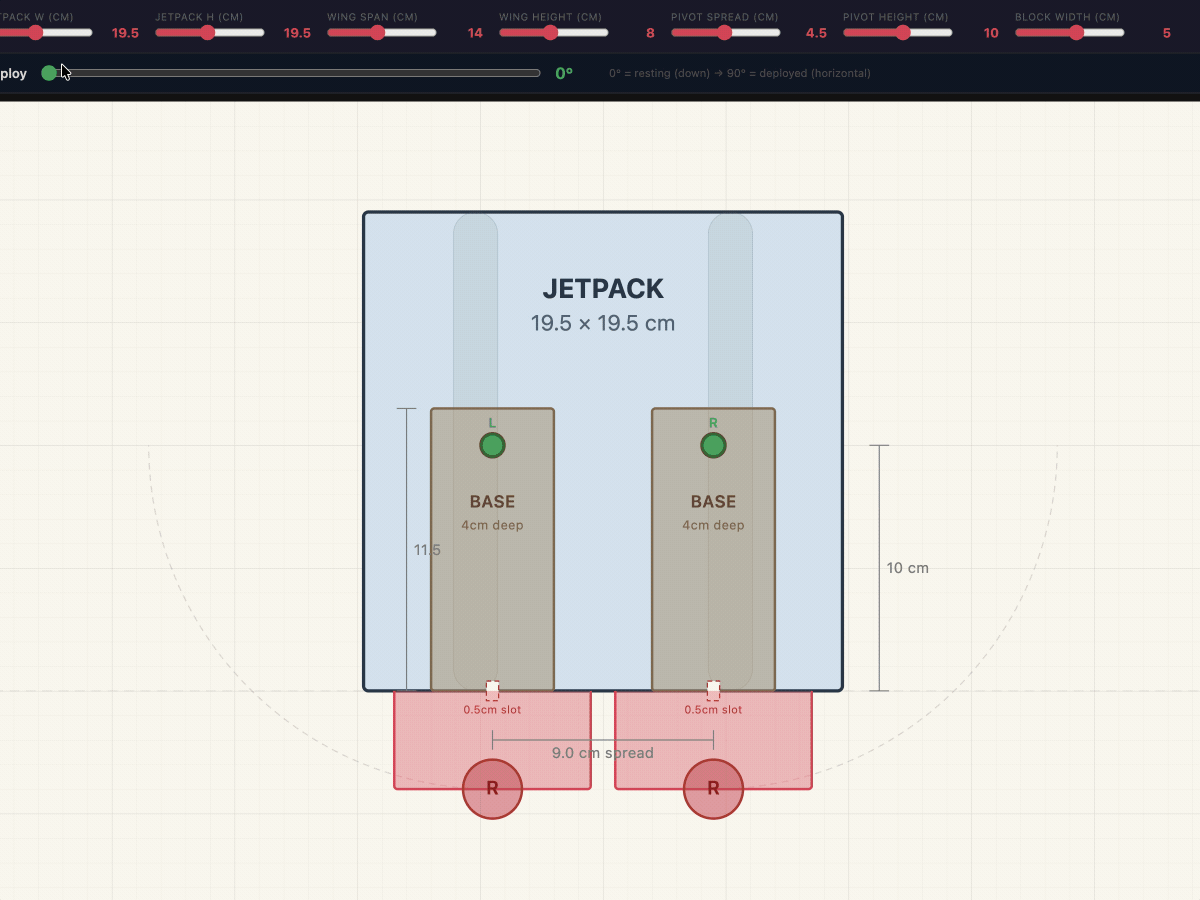The image size is (1200, 900).
Task: Click the 9.0 cm spread dimension label
Action: click(602, 753)
